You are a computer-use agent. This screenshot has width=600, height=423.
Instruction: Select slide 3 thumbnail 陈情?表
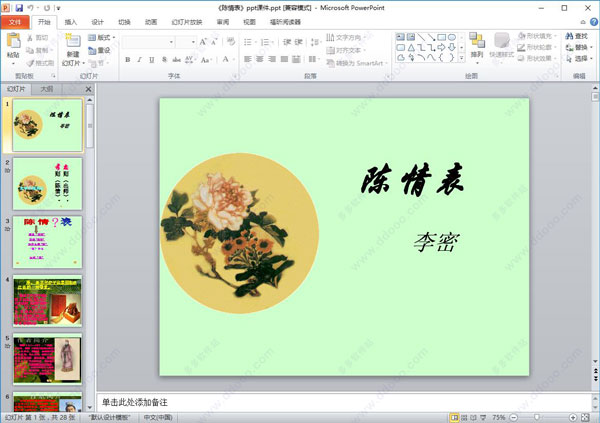47,242
